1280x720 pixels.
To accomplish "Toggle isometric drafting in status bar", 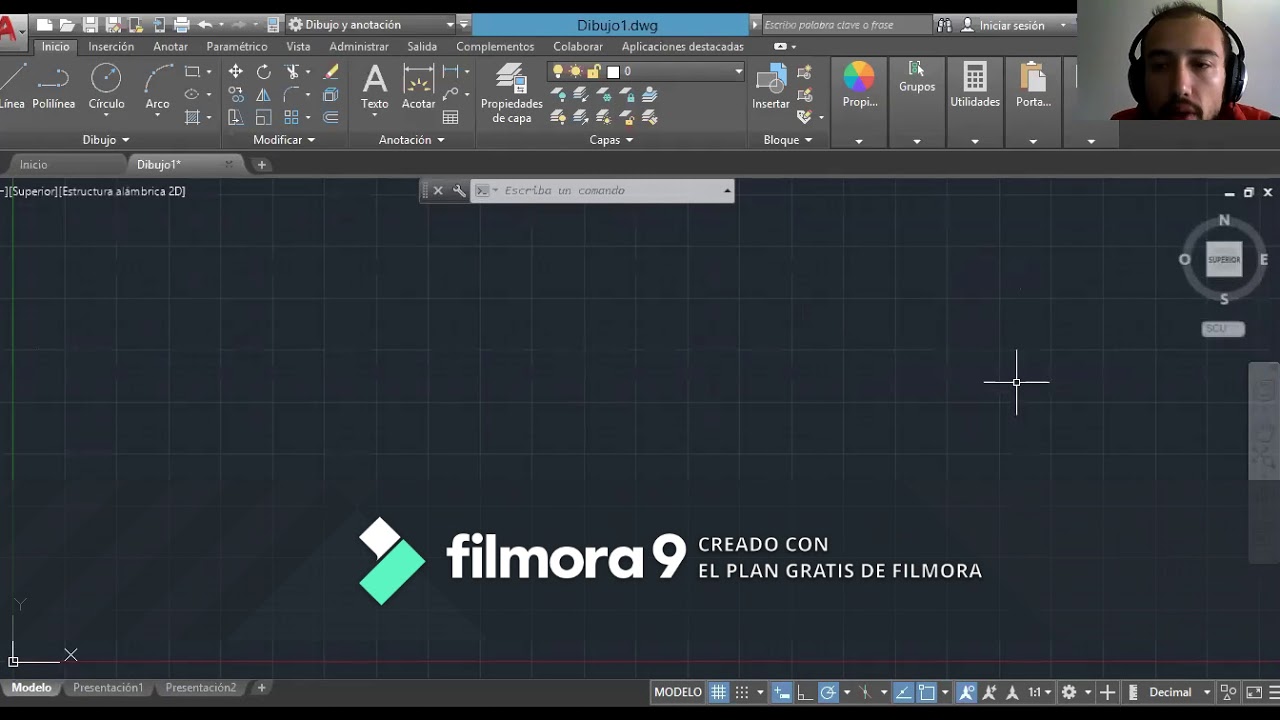I will pyautogui.click(x=866, y=692).
